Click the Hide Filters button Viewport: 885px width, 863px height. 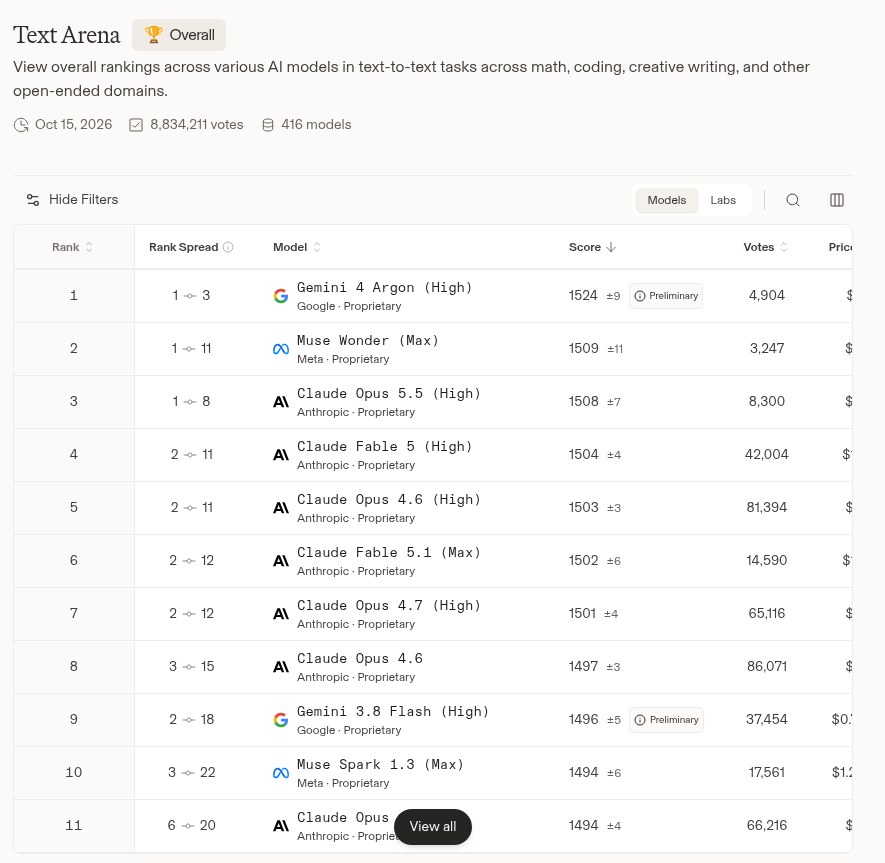[x=72, y=200]
